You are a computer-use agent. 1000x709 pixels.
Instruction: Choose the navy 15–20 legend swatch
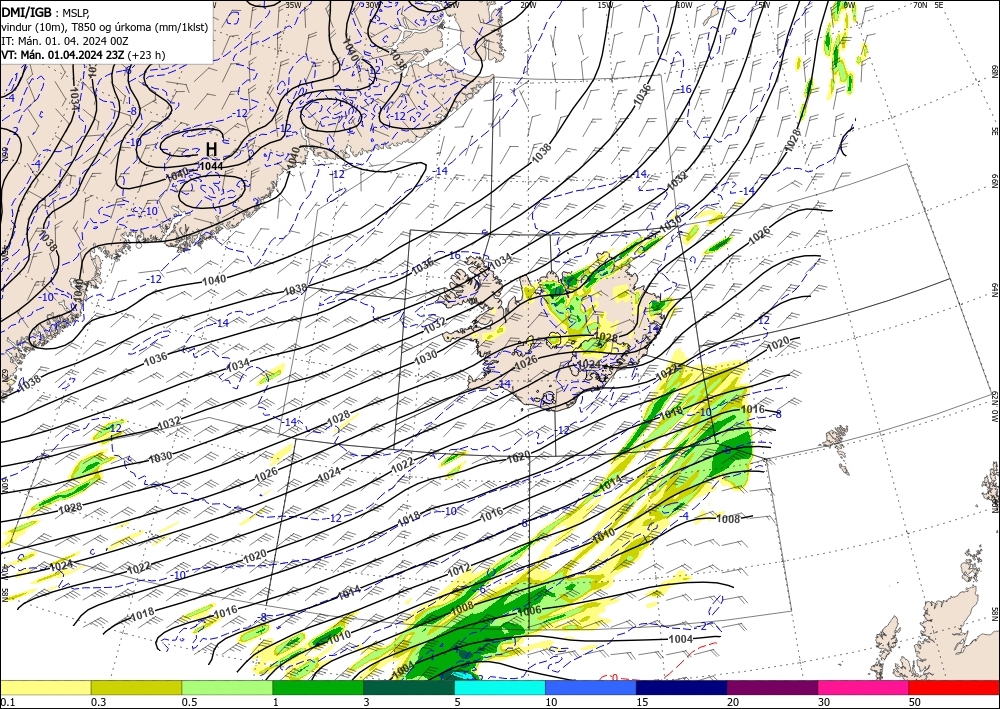tap(682, 687)
